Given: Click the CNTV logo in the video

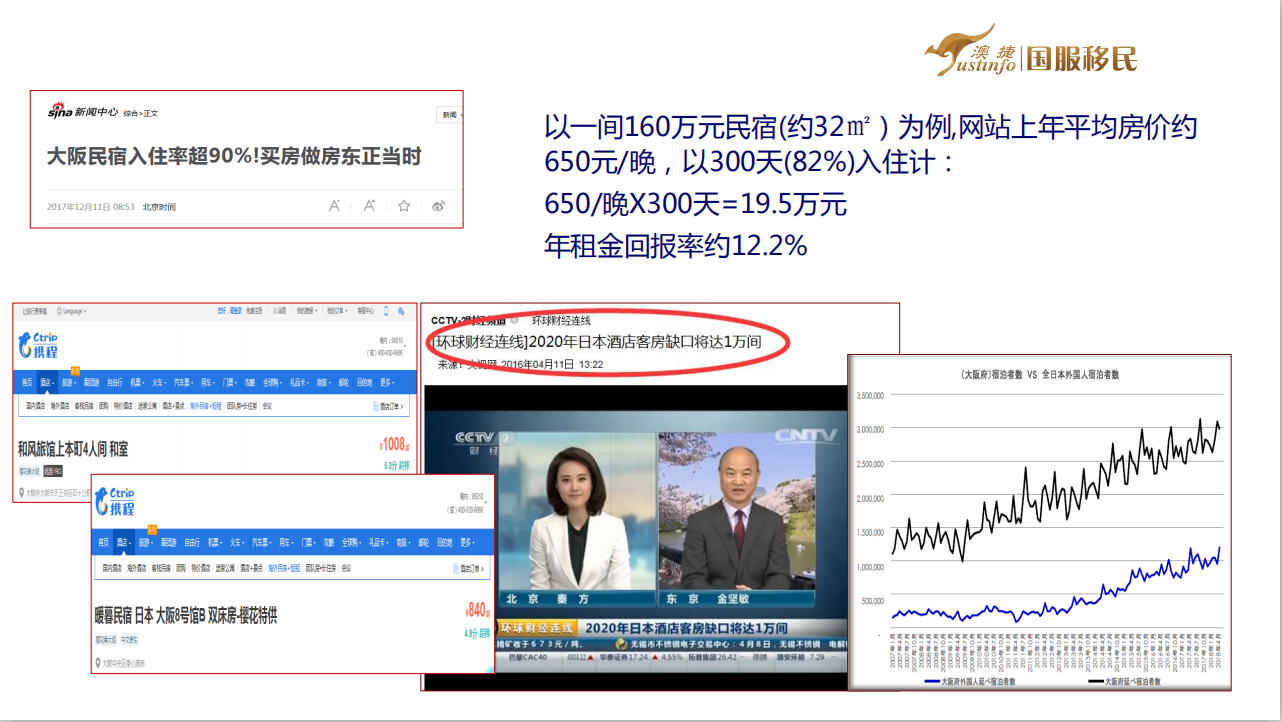Looking at the screenshot, I should pos(806,435).
